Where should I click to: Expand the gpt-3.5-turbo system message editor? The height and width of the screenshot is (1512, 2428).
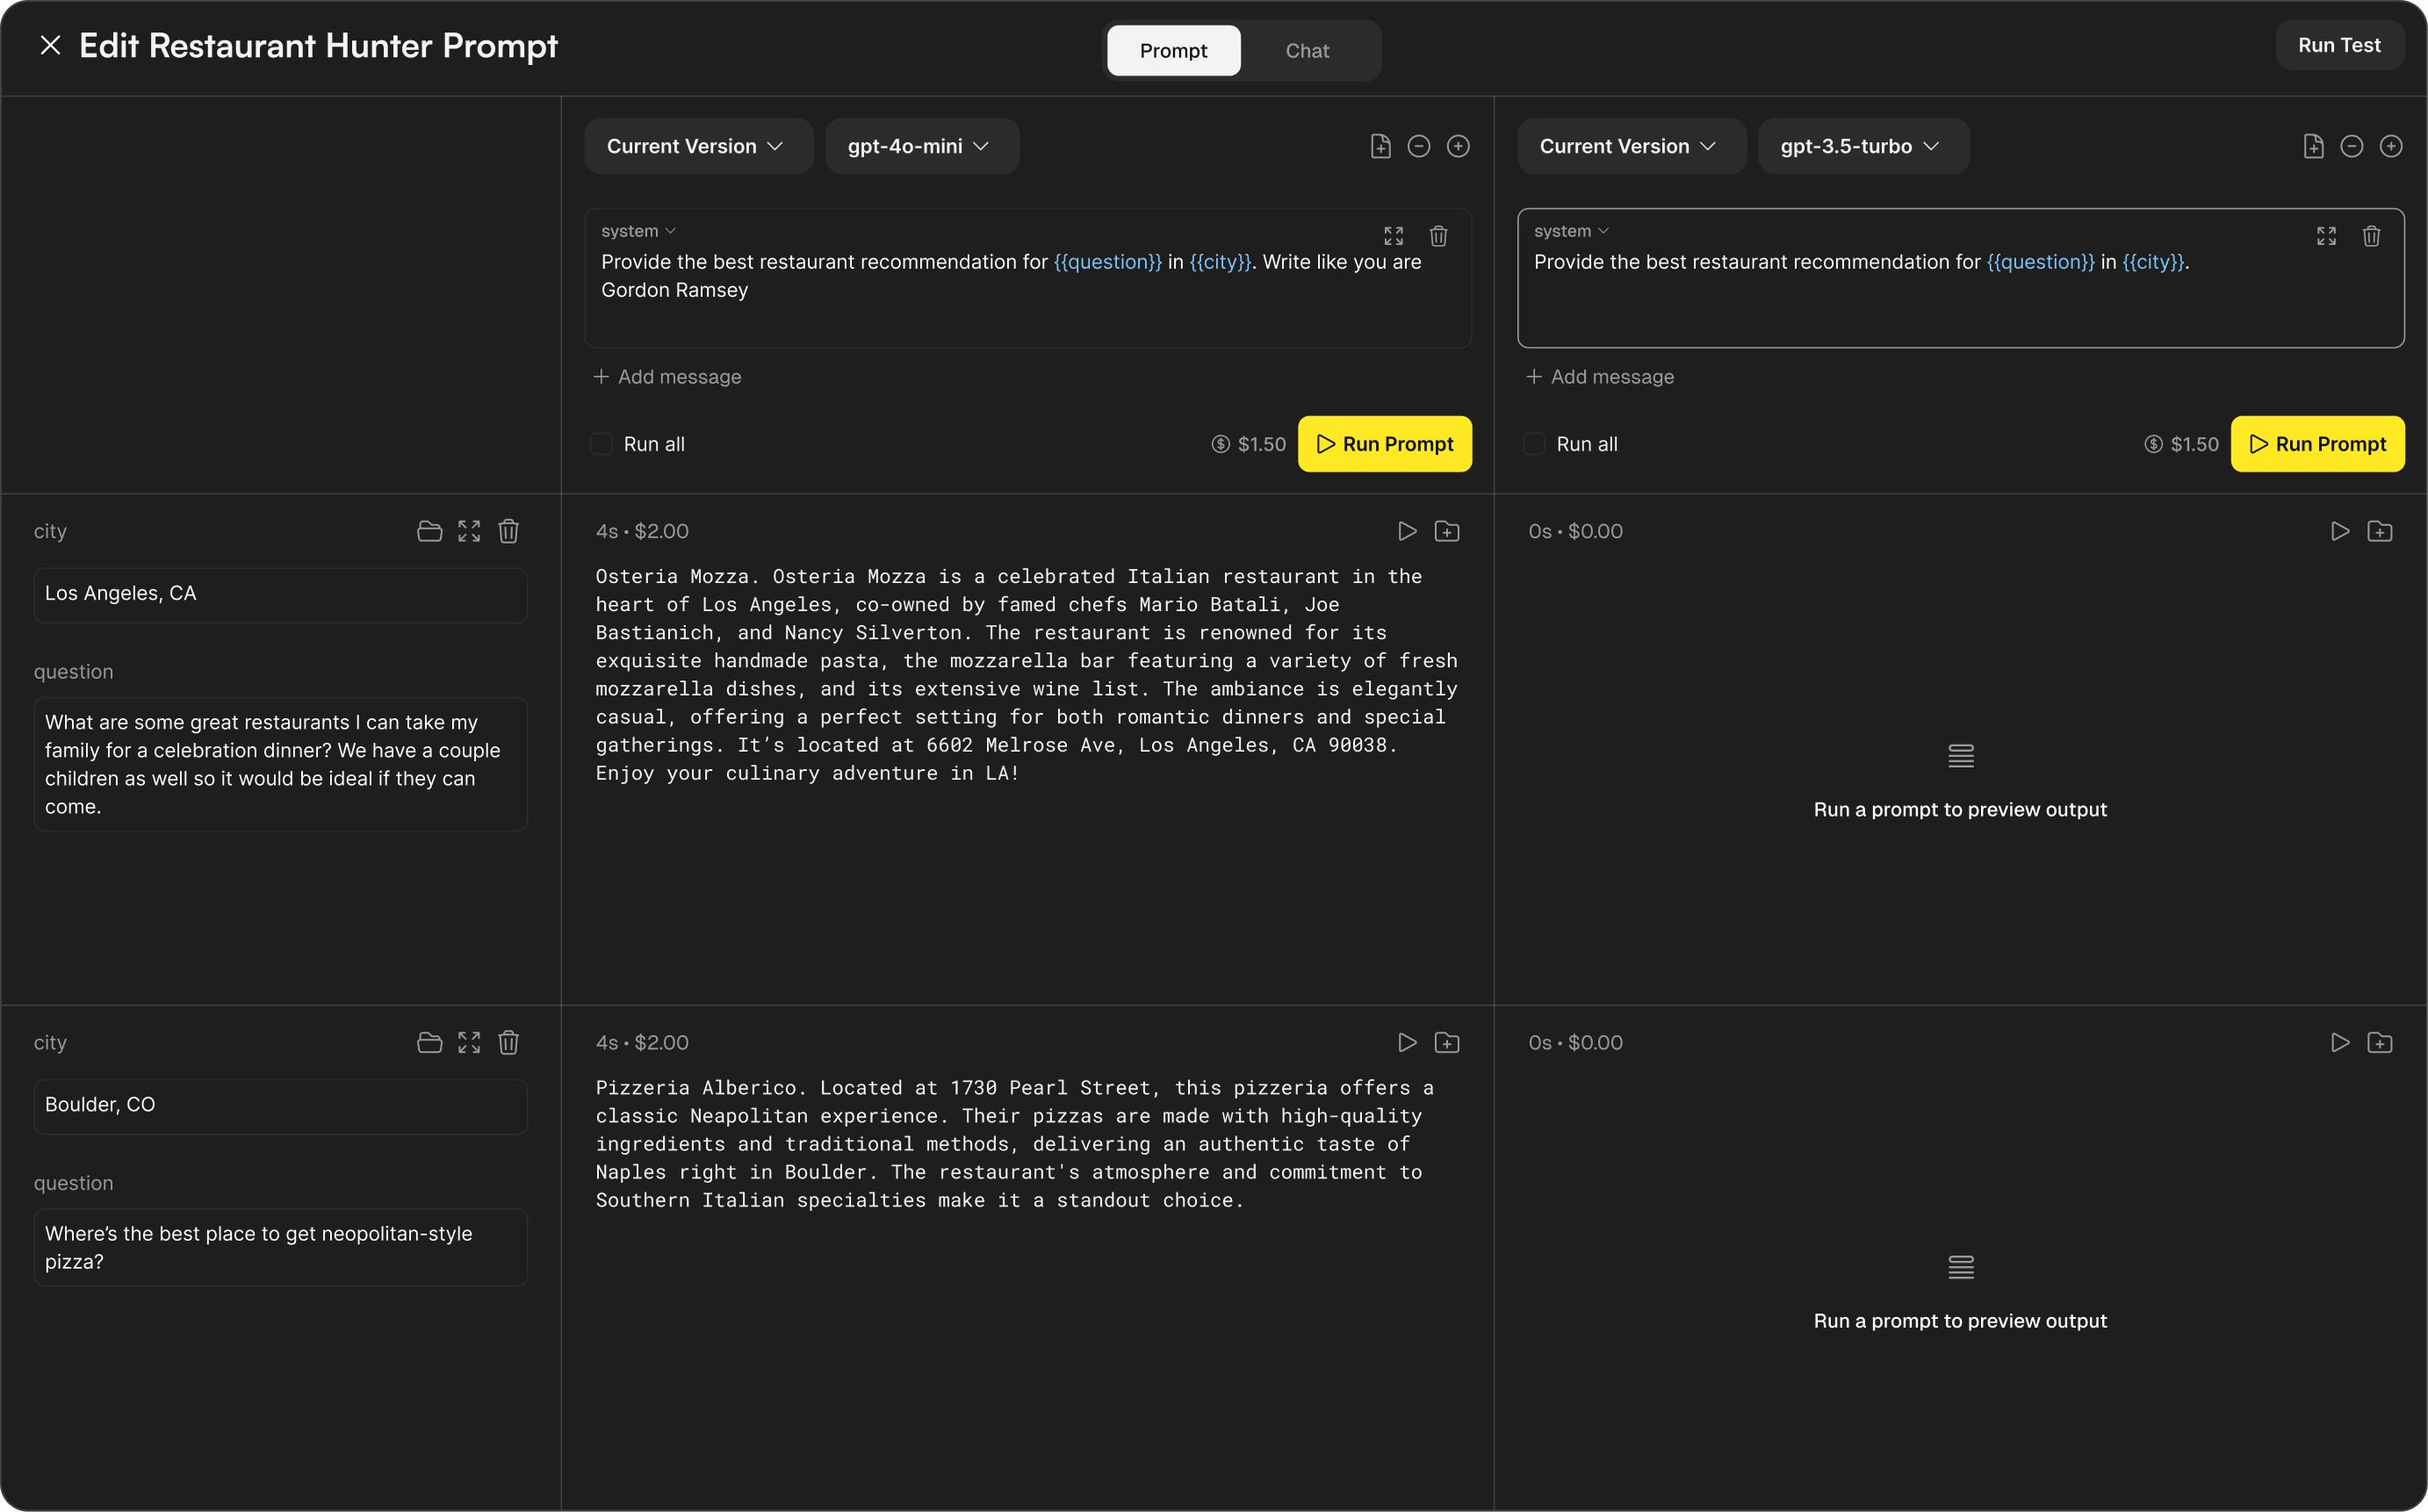pyautogui.click(x=2326, y=236)
